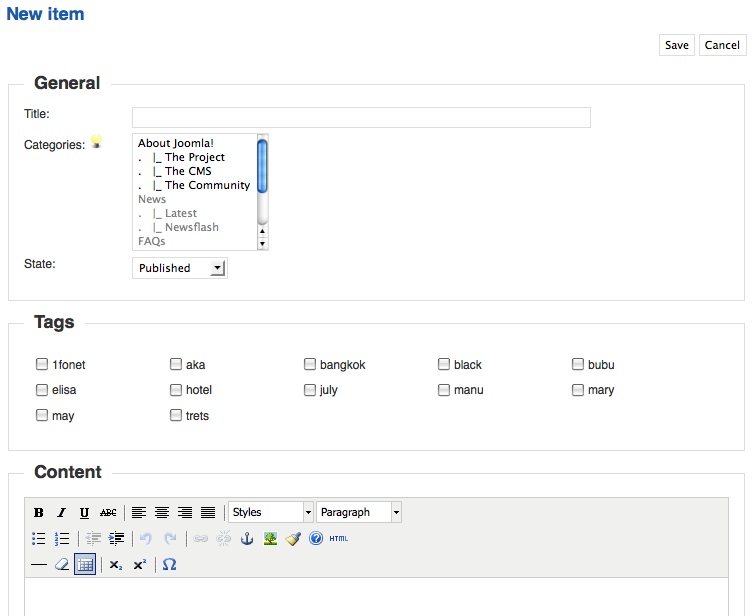Tick the mary tag checkbox
Image resolution: width=755 pixels, height=616 pixels.
coord(577,390)
